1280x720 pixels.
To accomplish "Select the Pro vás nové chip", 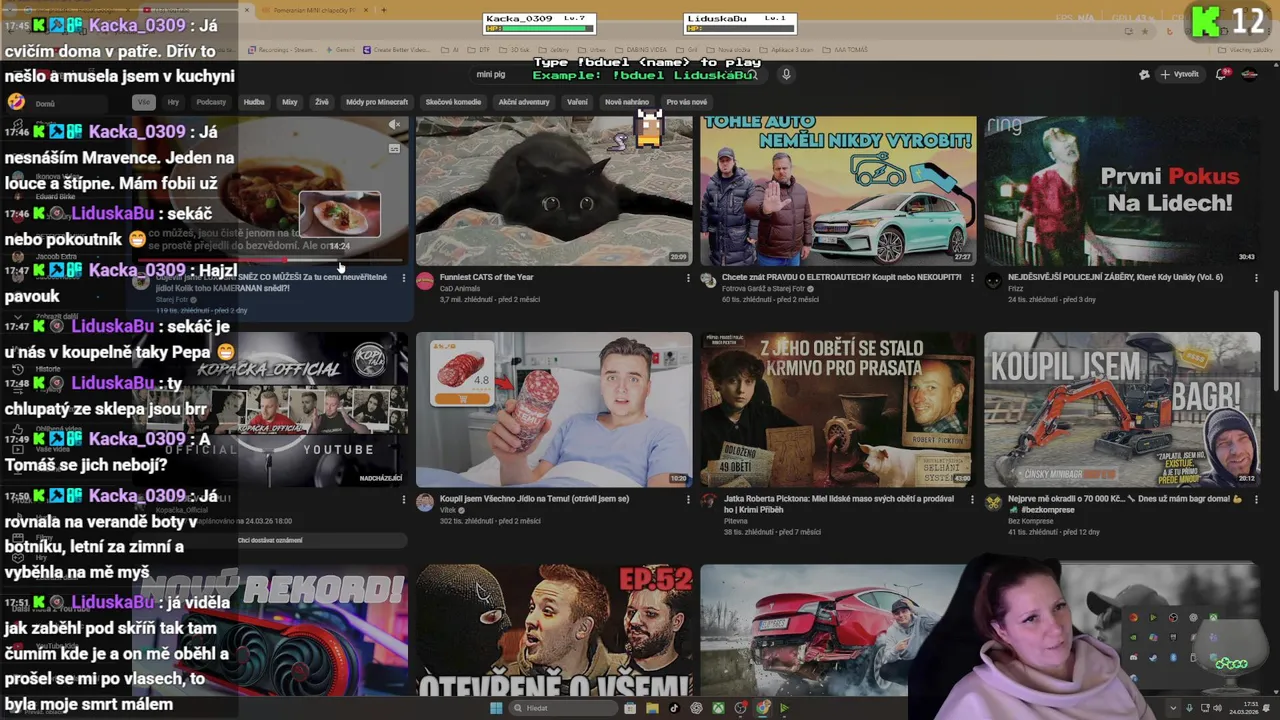I will (x=686, y=102).
